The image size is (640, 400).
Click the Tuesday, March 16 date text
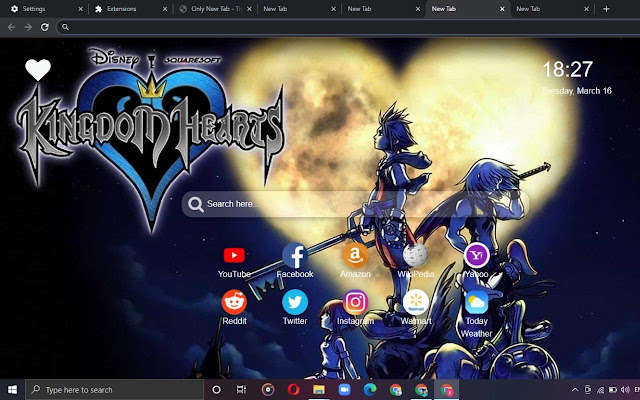pyautogui.click(x=577, y=91)
